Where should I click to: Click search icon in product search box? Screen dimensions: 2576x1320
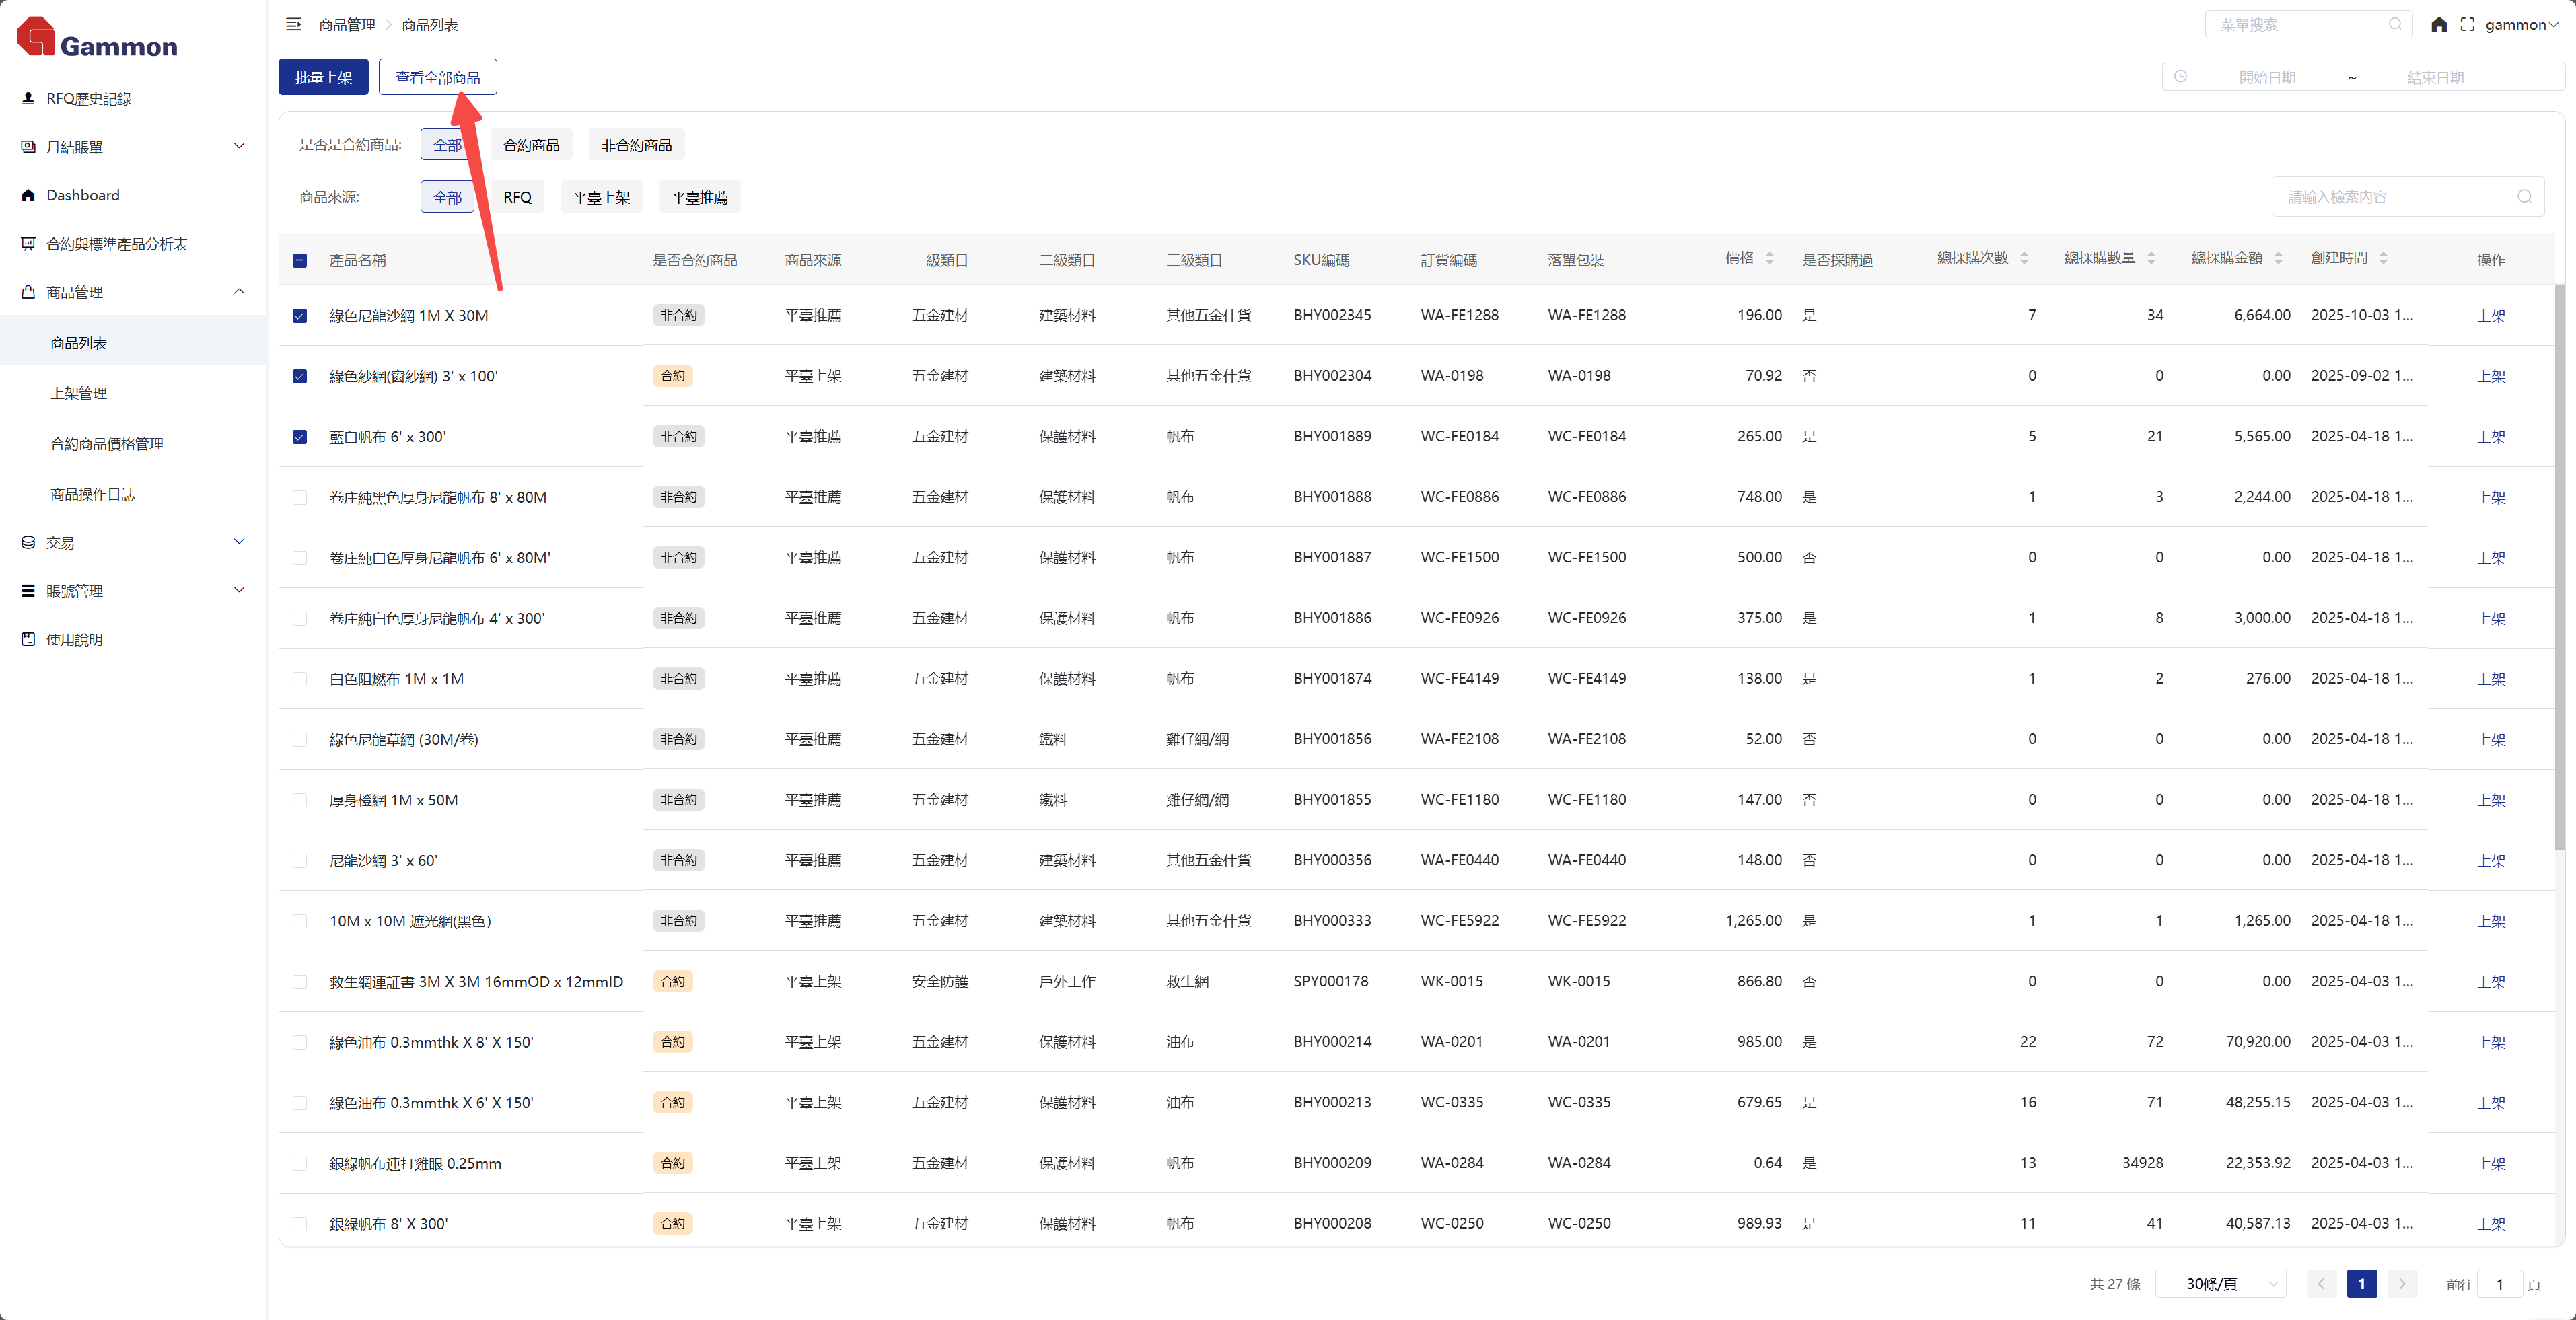[2524, 197]
